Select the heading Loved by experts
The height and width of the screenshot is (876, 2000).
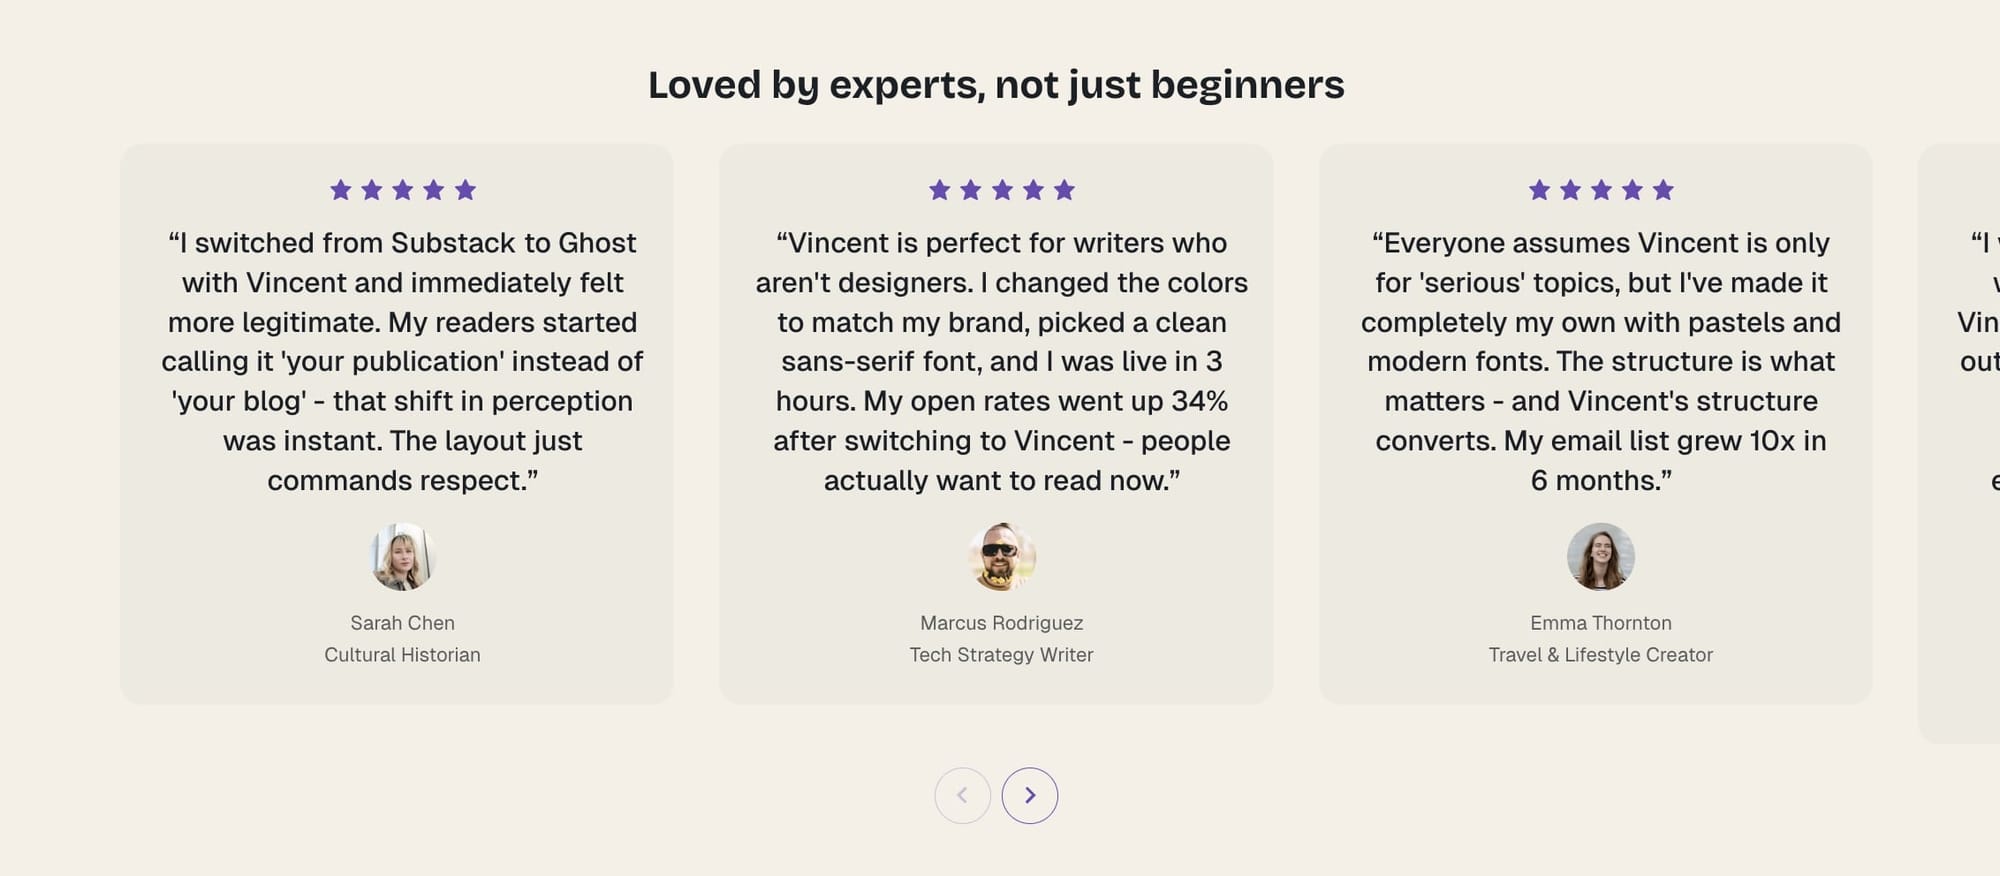pyautogui.click(x=998, y=84)
